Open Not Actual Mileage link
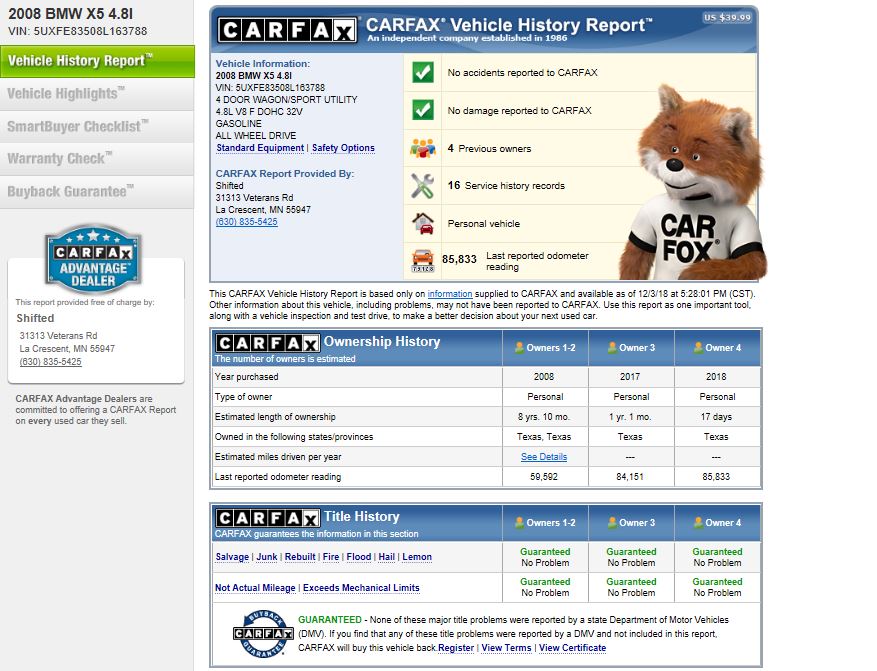The image size is (877, 671). pyautogui.click(x=255, y=588)
